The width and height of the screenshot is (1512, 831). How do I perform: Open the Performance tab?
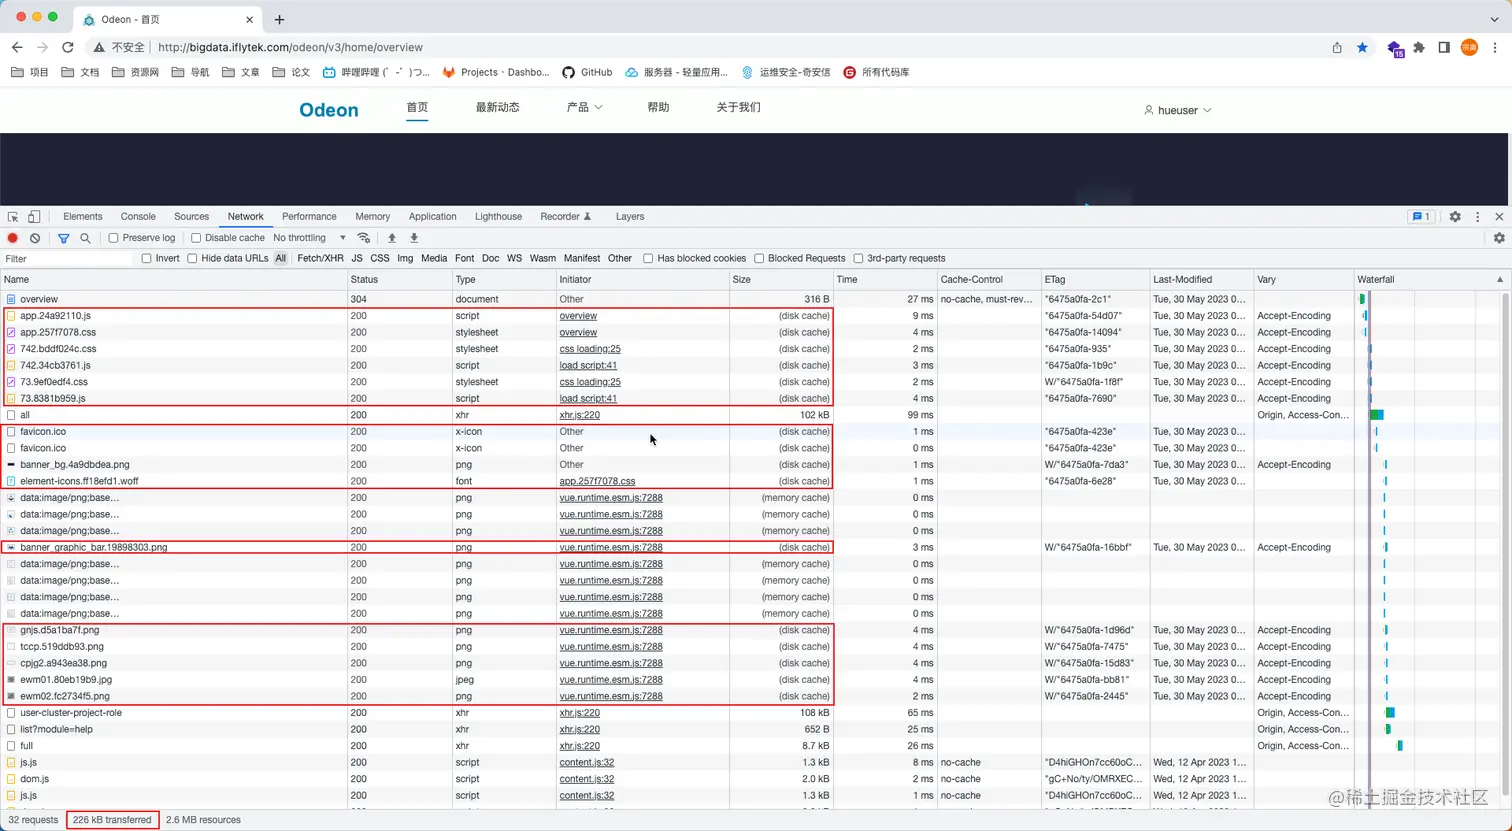tap(309, 216)
